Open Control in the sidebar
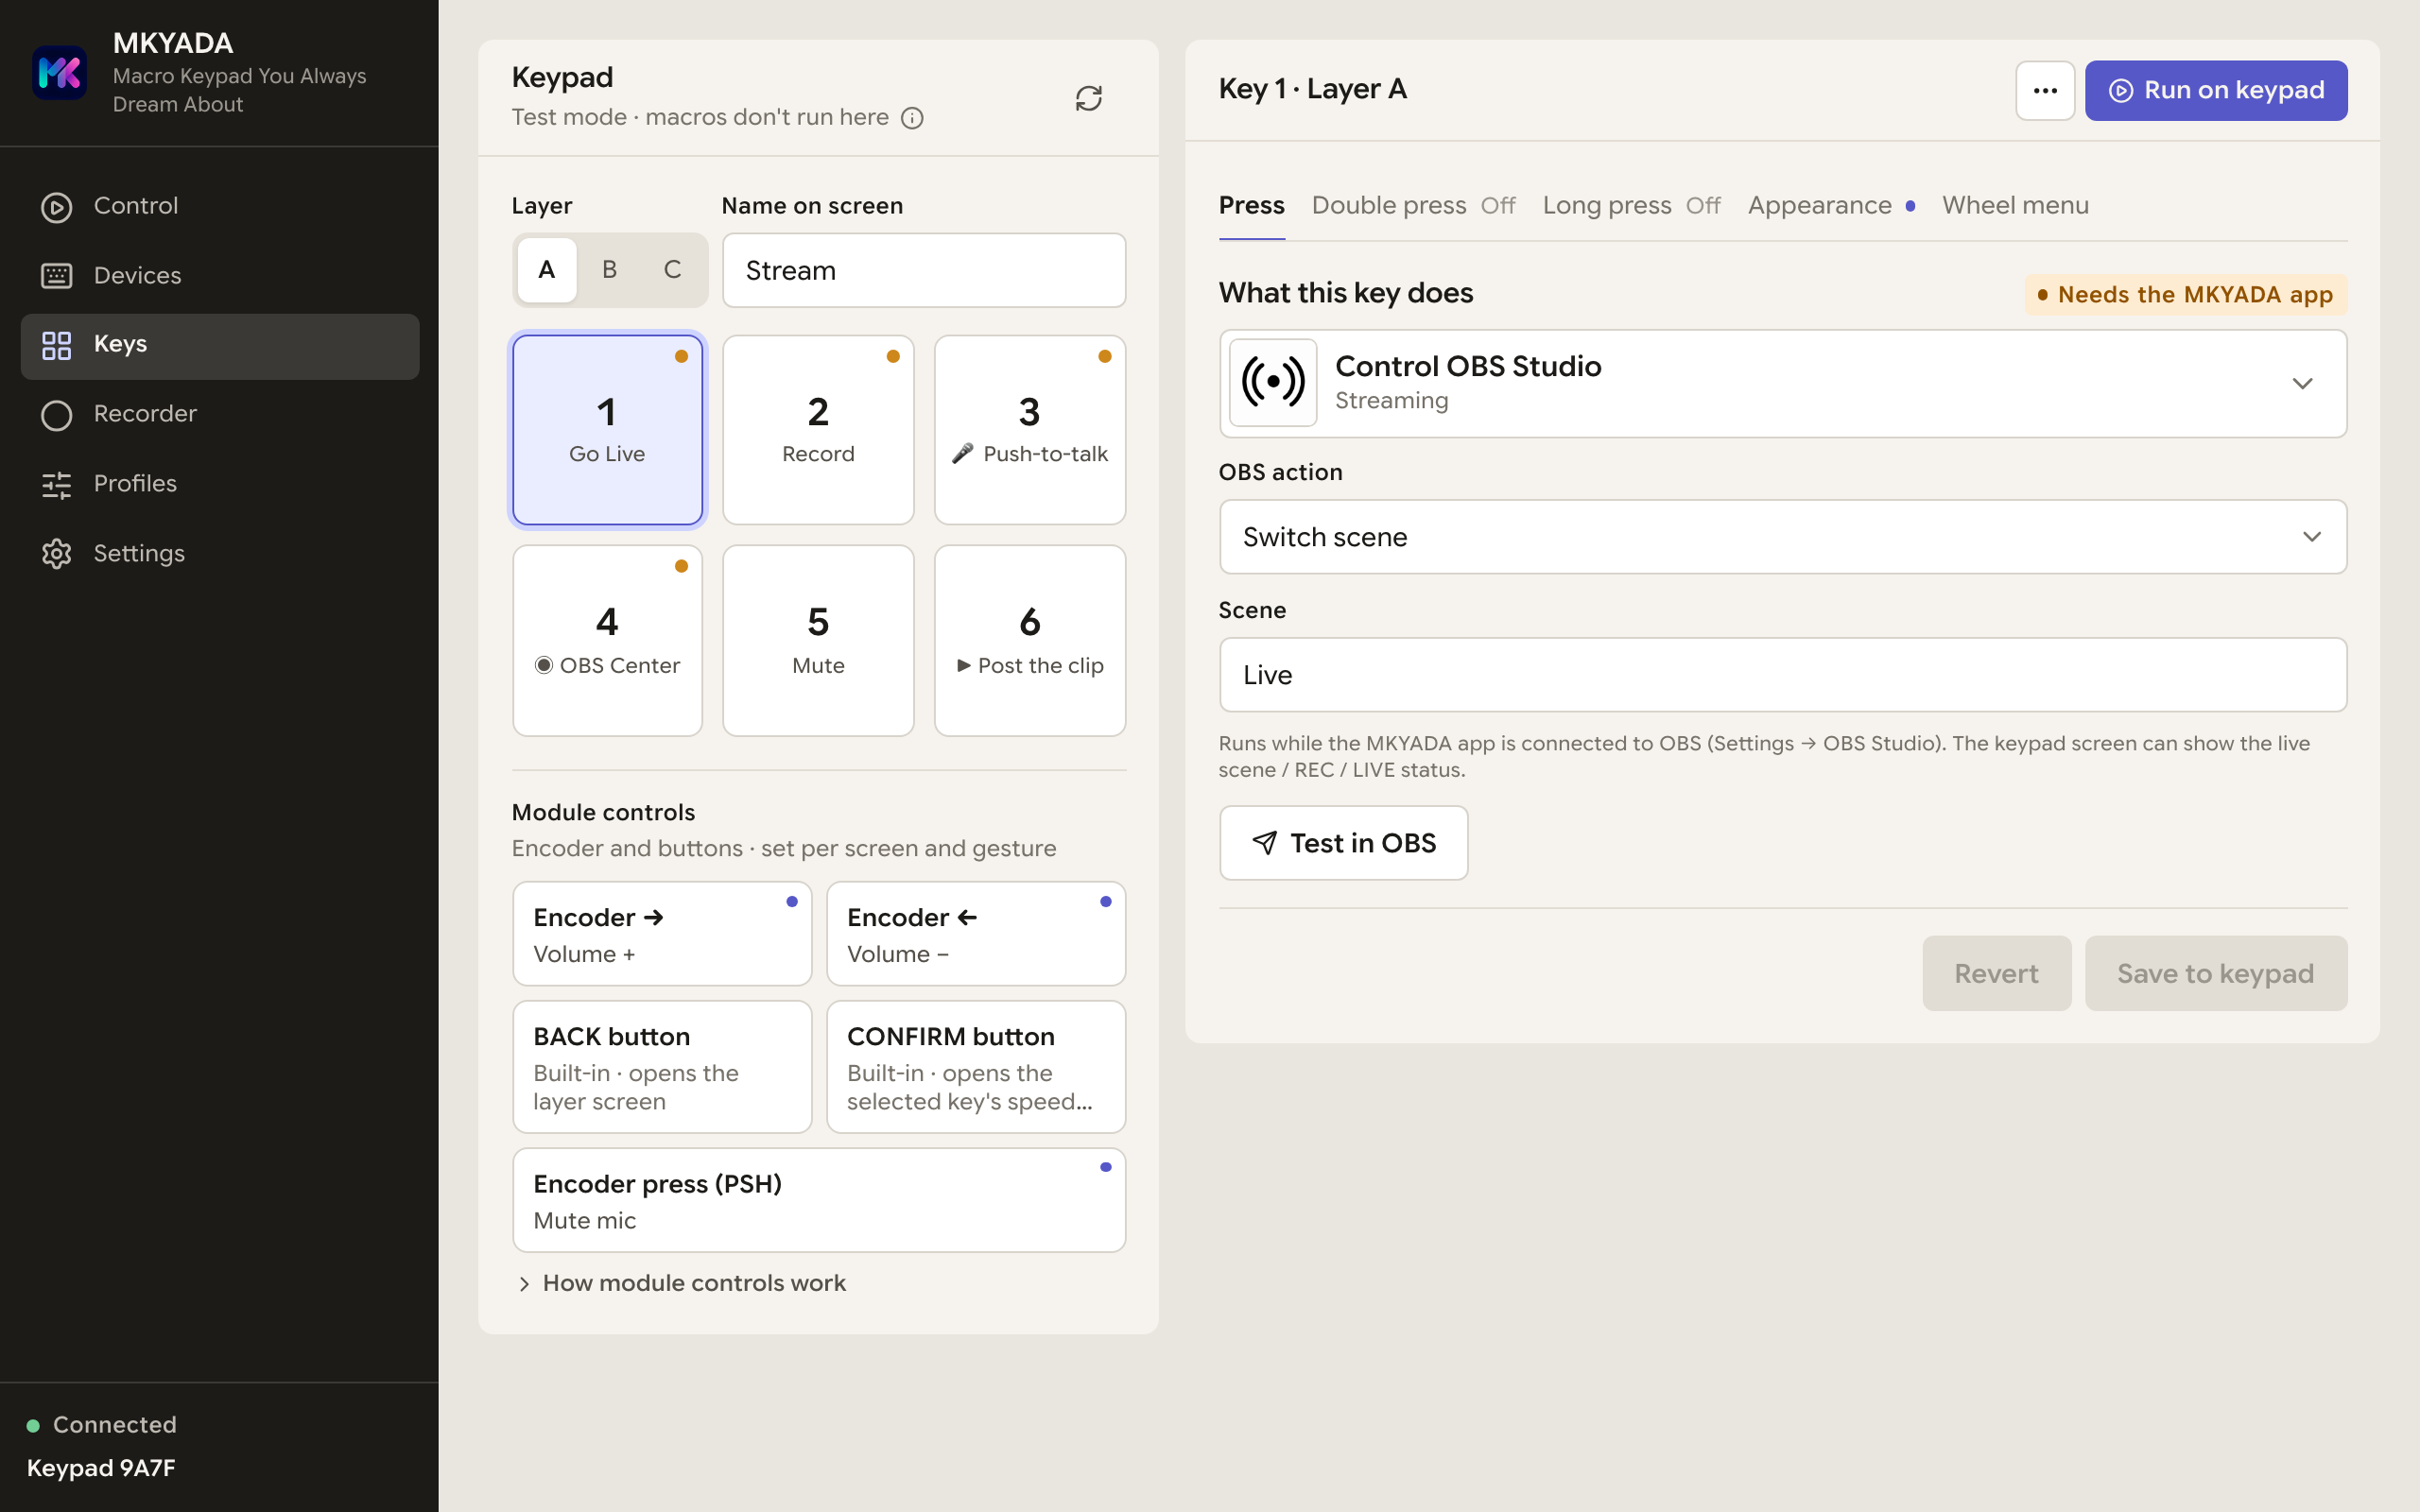Viewport: 2420px width, 1512px height. (x=219, y=206)
